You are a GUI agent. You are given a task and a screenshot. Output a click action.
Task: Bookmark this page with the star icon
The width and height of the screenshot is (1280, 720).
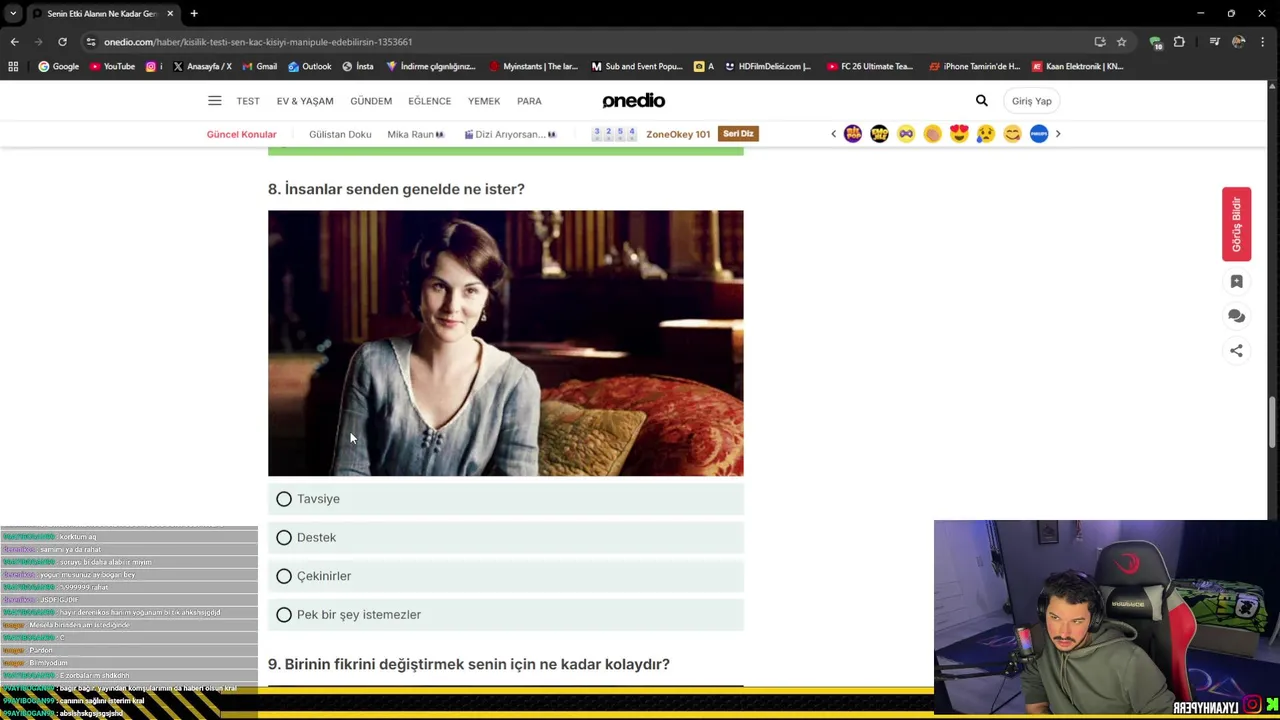pos(1122,42)
